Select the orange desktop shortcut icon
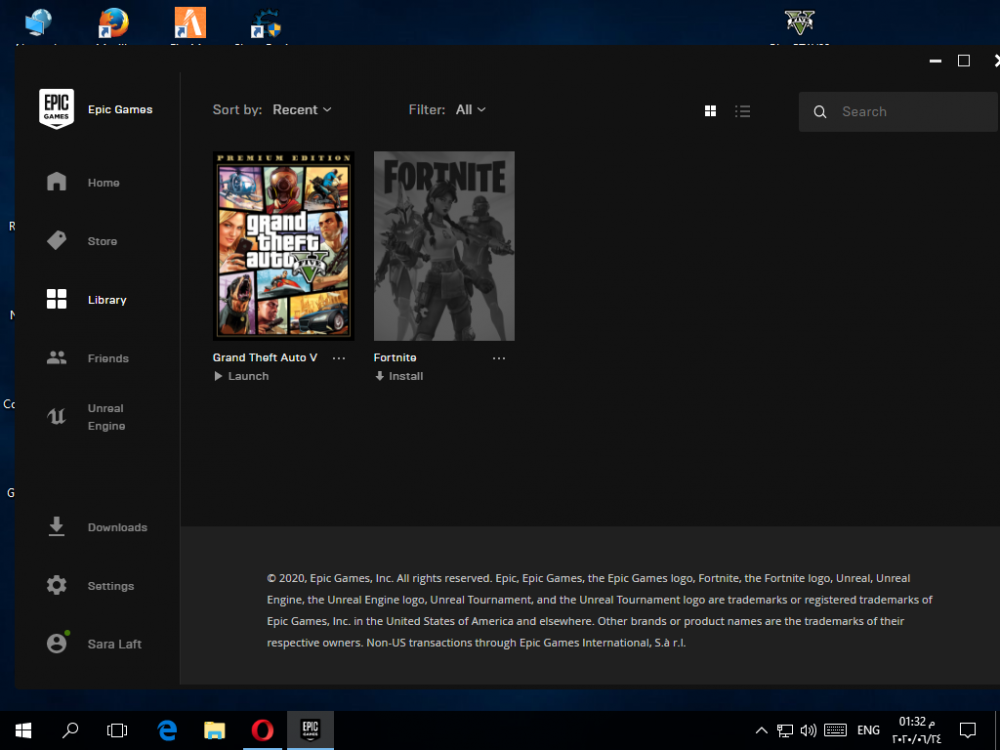The width and height of the screenshot is (1000, 750). click(190, 24)
